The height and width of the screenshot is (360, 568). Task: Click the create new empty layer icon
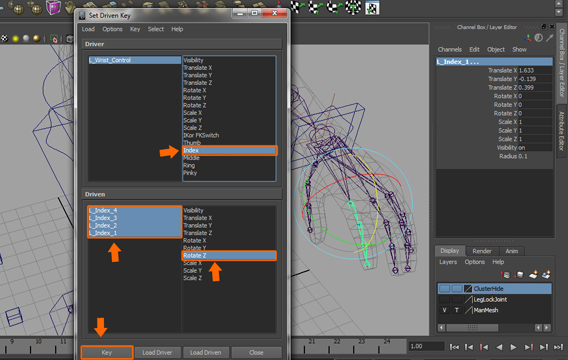pyautogui.click(x=533, y=275)
